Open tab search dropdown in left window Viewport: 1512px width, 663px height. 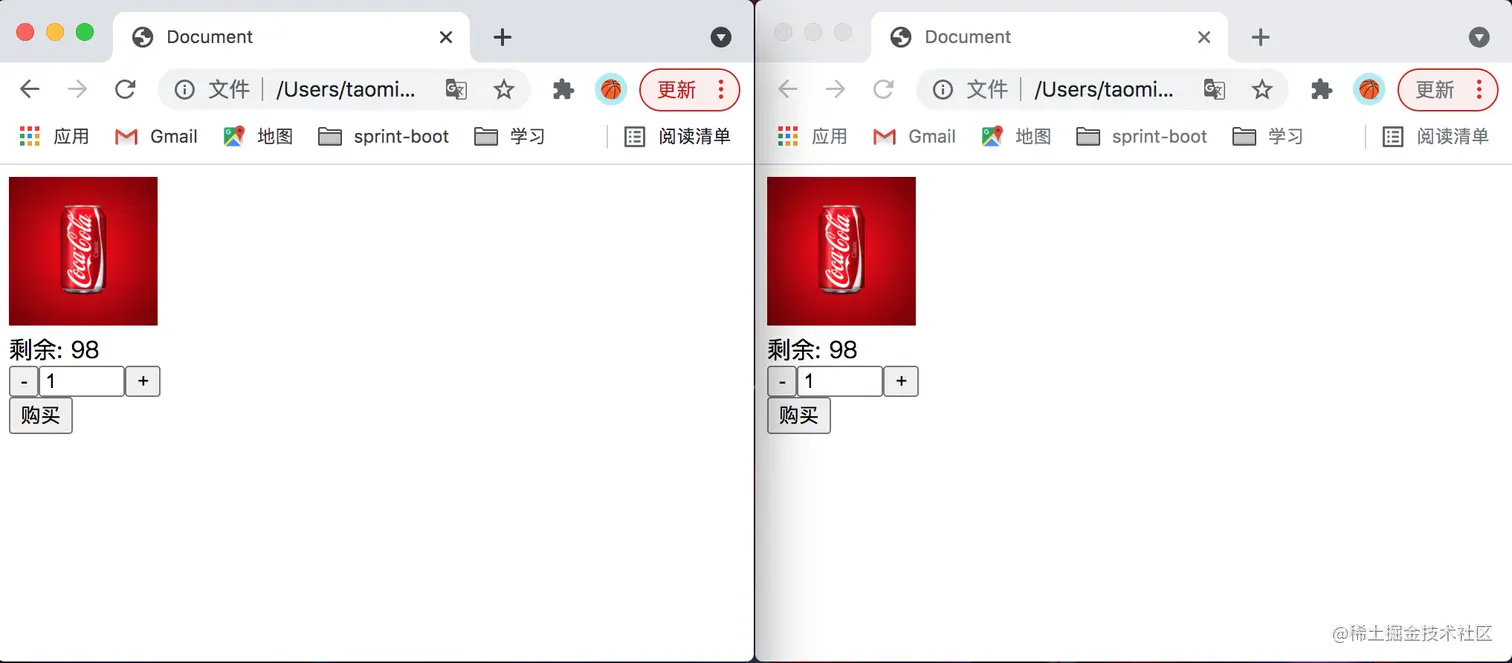pyautogui.click(x=721, y=37)
